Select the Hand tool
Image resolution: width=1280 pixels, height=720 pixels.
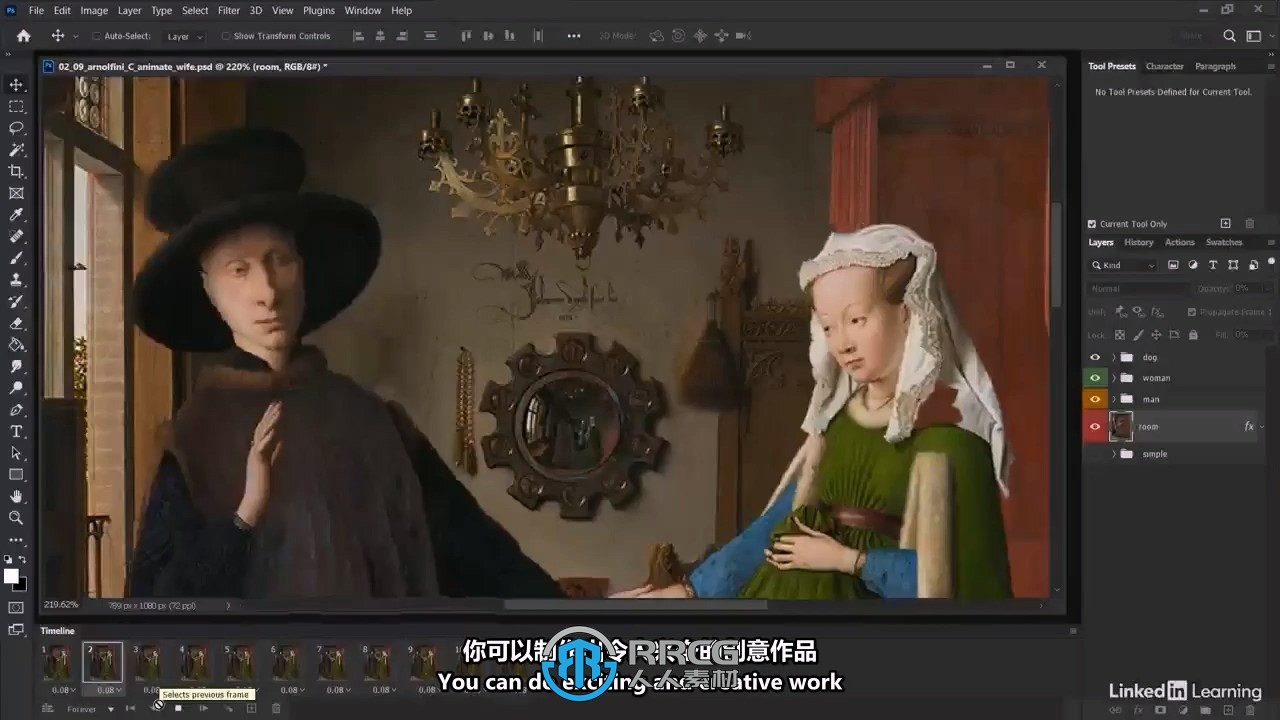(x=16, y=496)
